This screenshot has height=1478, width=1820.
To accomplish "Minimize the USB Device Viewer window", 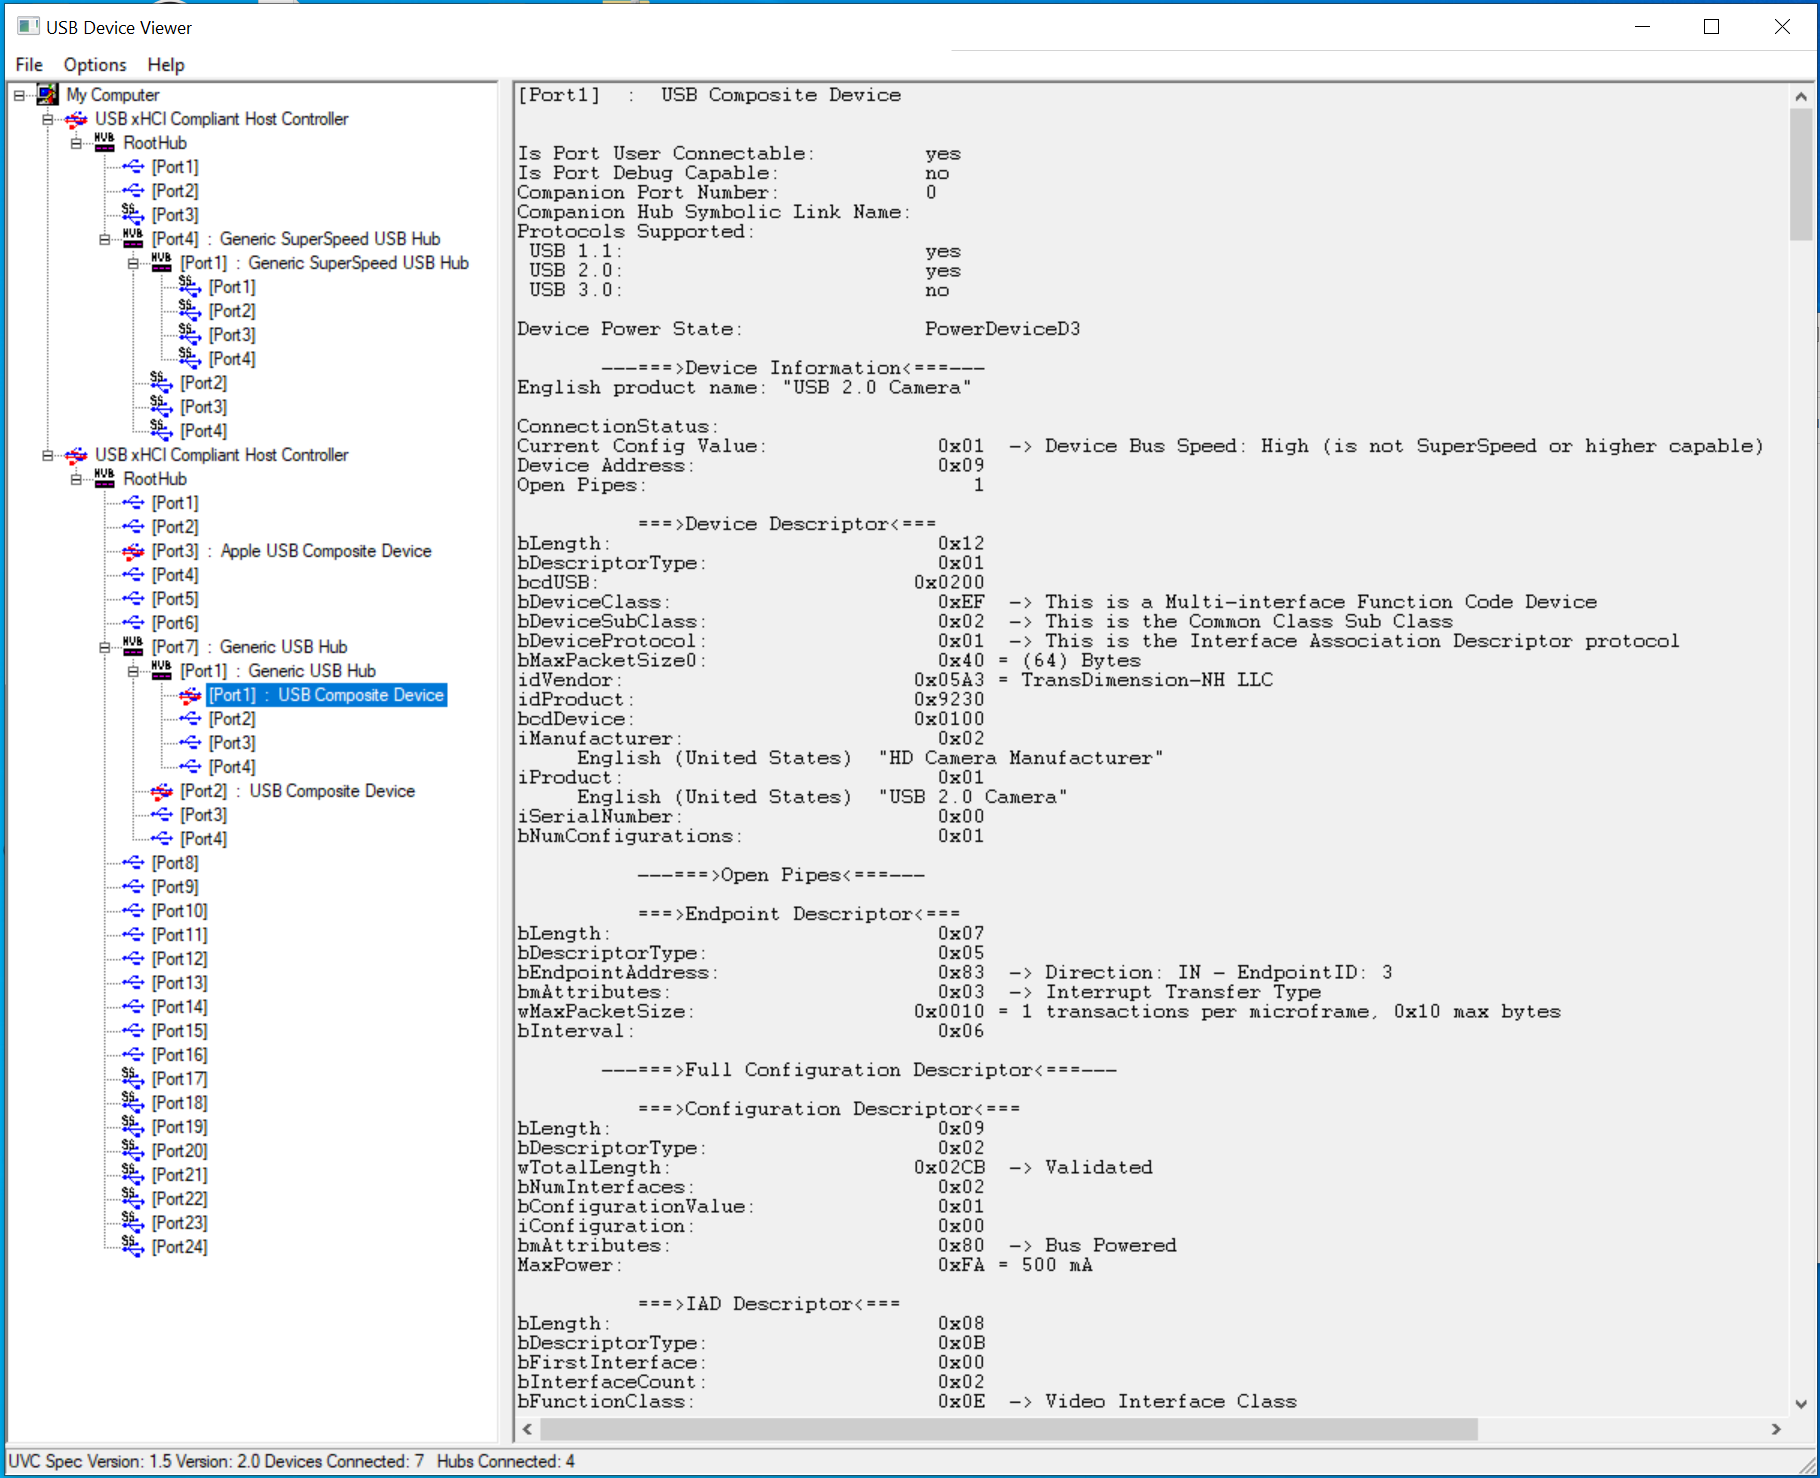I will pyautogui.click(x=1642, y=27).
